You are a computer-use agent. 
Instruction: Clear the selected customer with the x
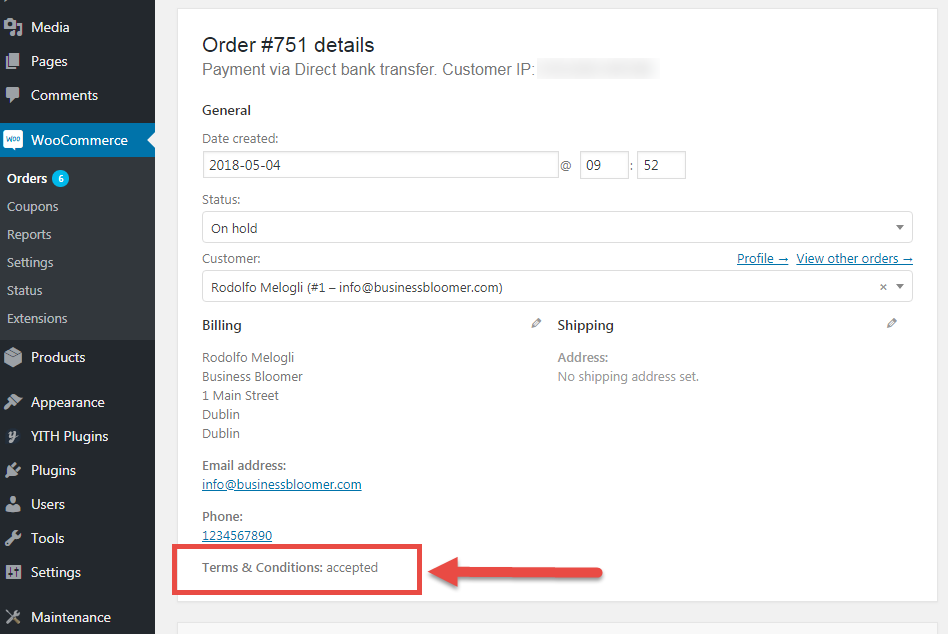click(883, 287)
